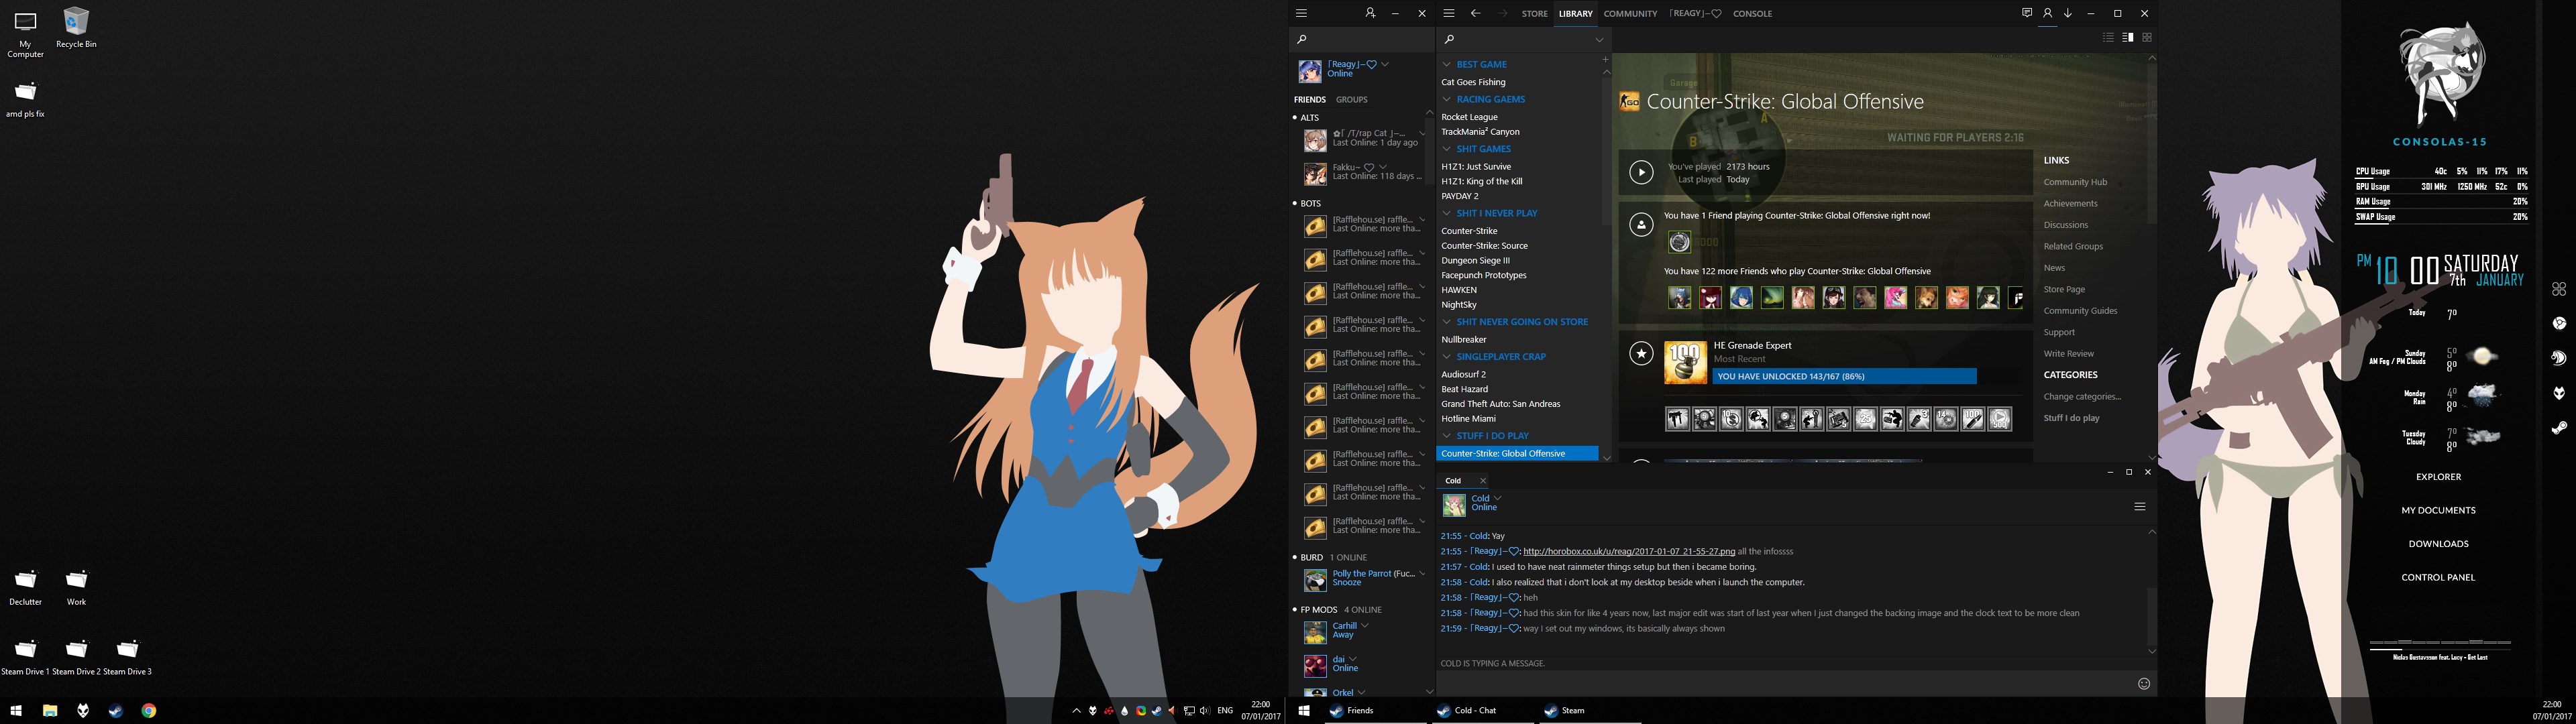Open the chat window hamburger menu
Image resolution: width=2576 pixels, height=724 pixels.
(x=2140, y=507)
